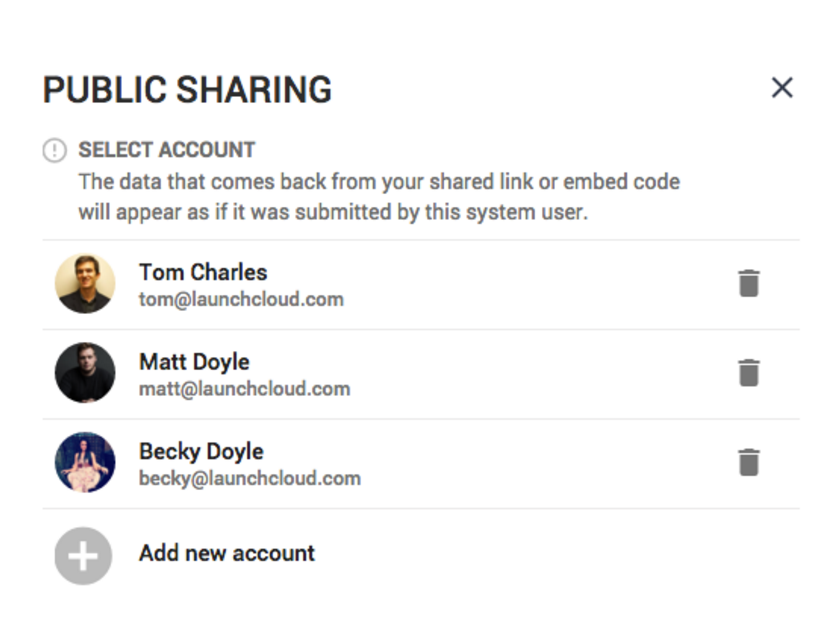Close the Public Sharing dialog
Screen dimensions: 838x622
[x=782, y=88]
